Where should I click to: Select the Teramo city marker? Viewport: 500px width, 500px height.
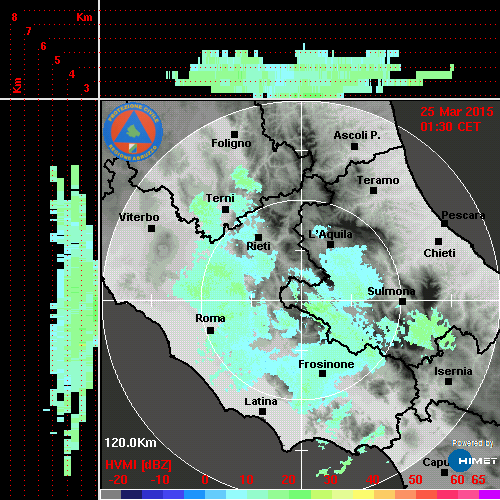click(373, 190)
